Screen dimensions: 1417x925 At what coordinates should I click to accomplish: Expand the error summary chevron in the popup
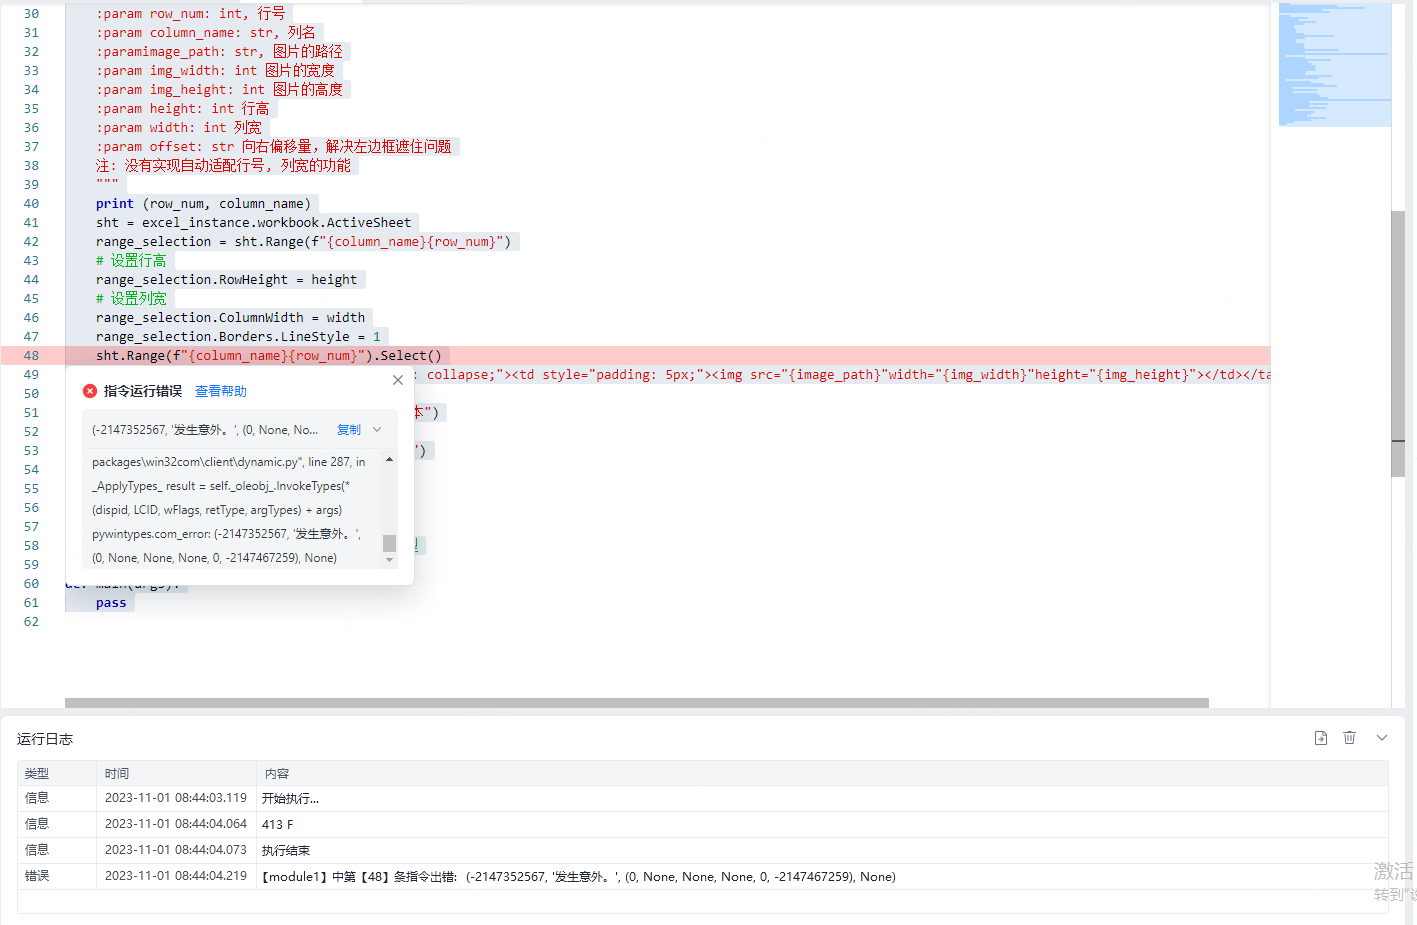tap(377, 430)
